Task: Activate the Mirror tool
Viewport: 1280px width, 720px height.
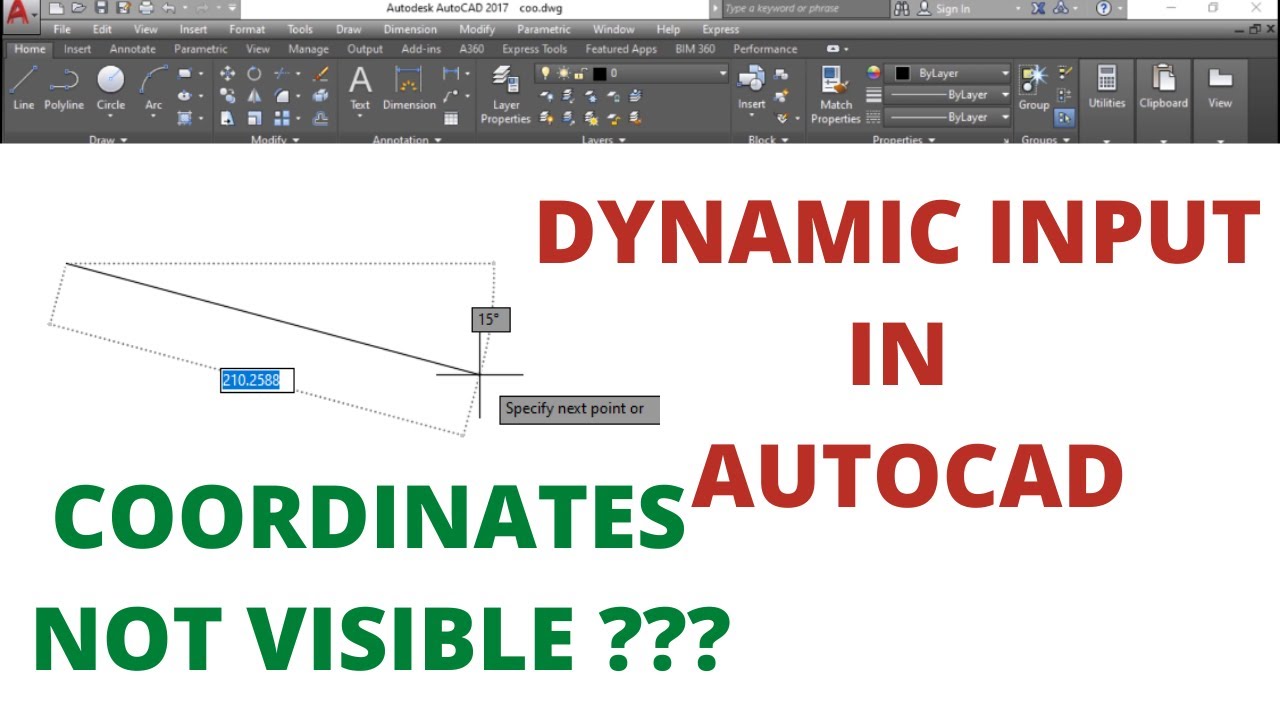Action: pos(255,96)
